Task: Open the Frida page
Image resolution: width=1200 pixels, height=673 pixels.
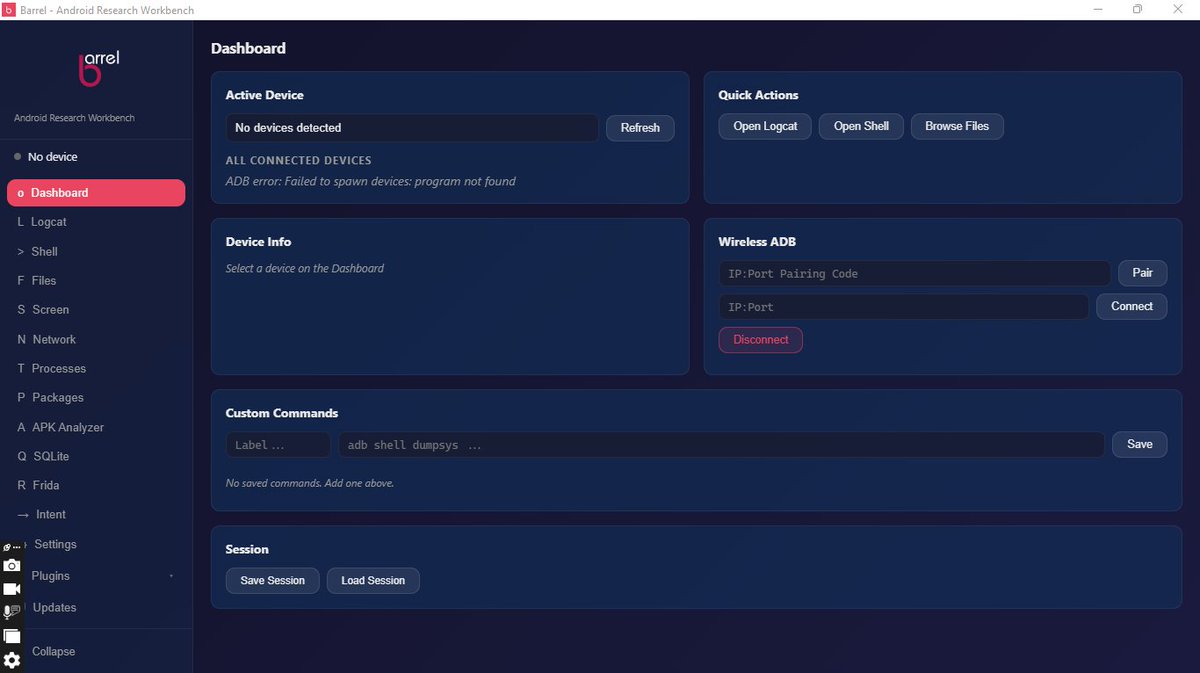Action: point(96,486)
